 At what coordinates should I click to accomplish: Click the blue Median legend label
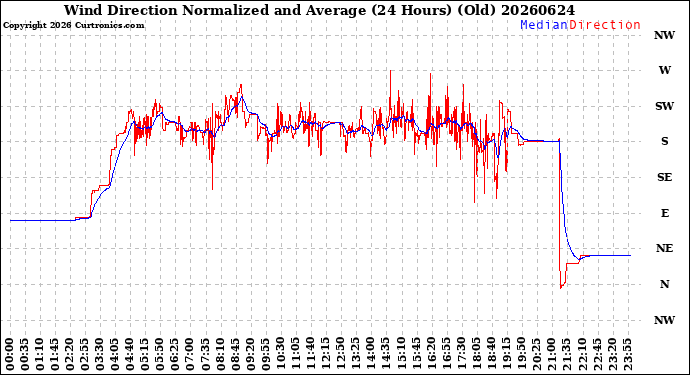pos(544,25)
